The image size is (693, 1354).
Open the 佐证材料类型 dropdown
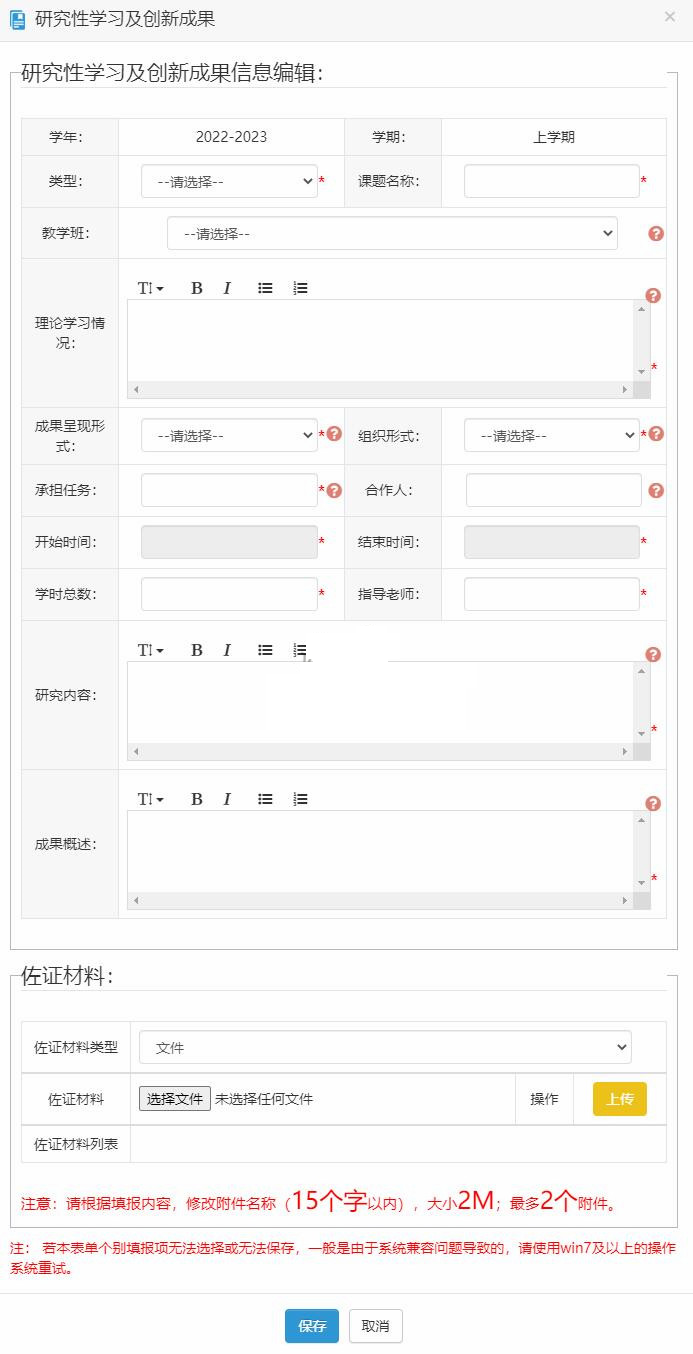coord(385,1047)
